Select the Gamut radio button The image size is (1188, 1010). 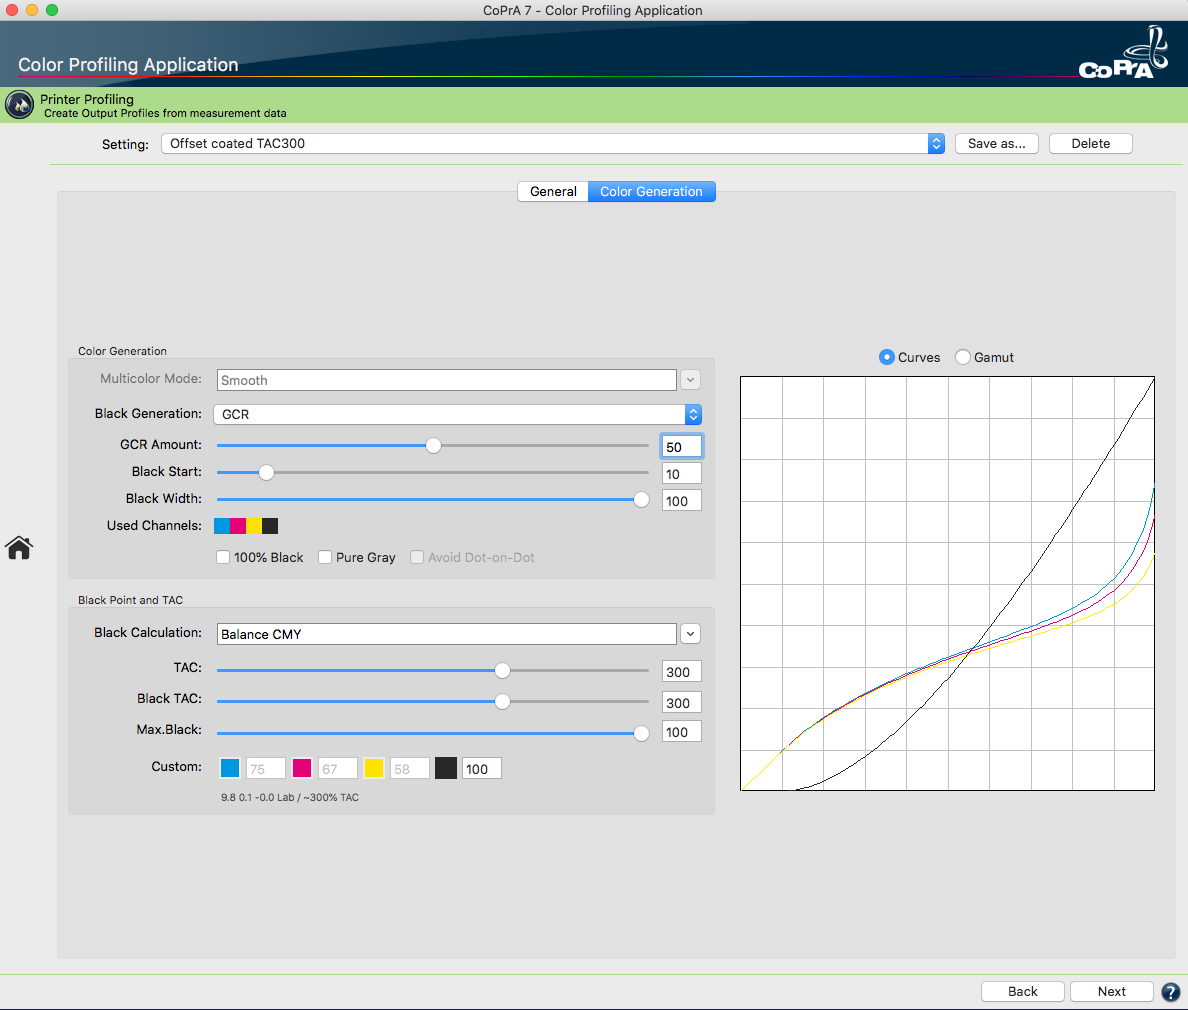click(963, 357)
